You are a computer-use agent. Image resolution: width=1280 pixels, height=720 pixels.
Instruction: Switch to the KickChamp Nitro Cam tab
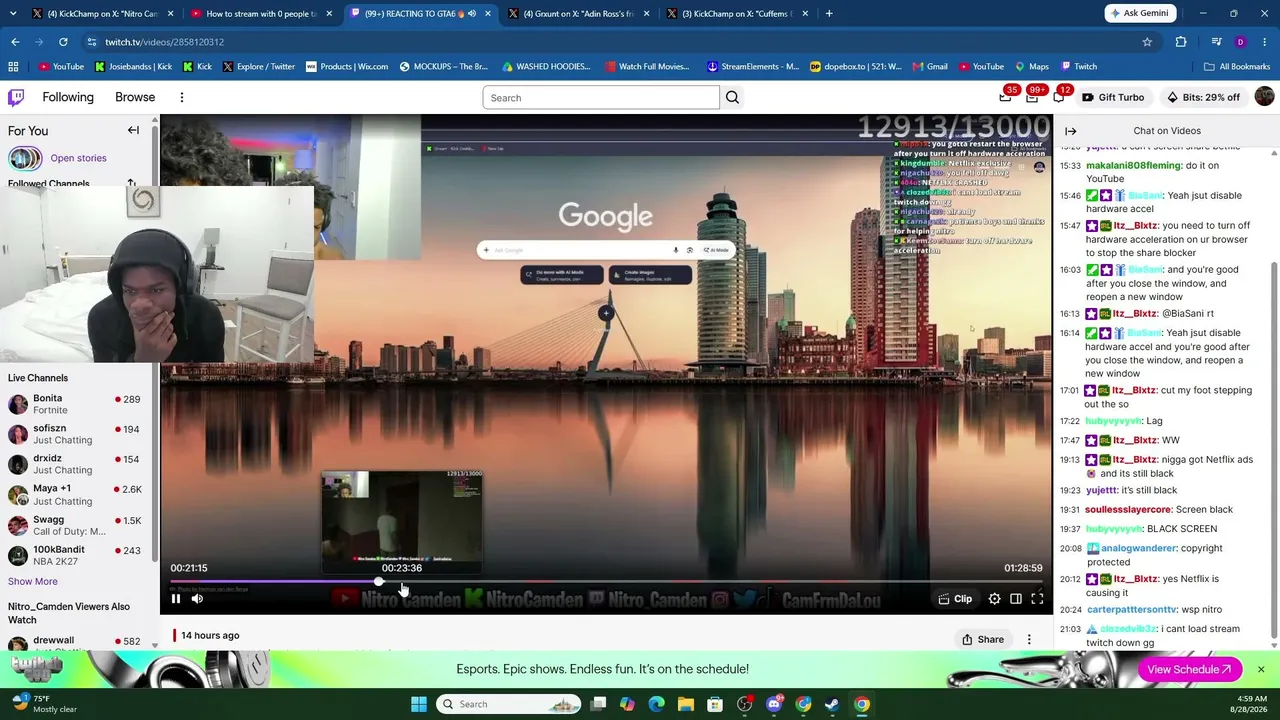[103, 13]
